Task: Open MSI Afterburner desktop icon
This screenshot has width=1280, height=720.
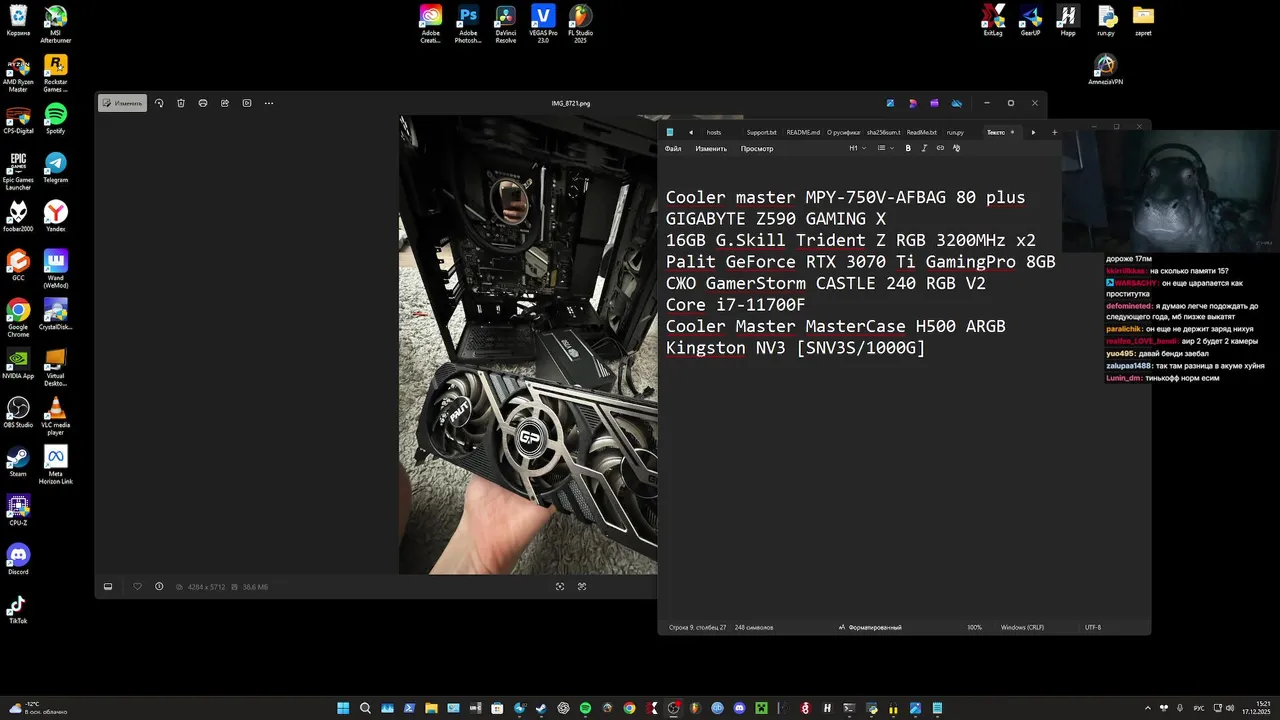Action: [x=56, y=23]
